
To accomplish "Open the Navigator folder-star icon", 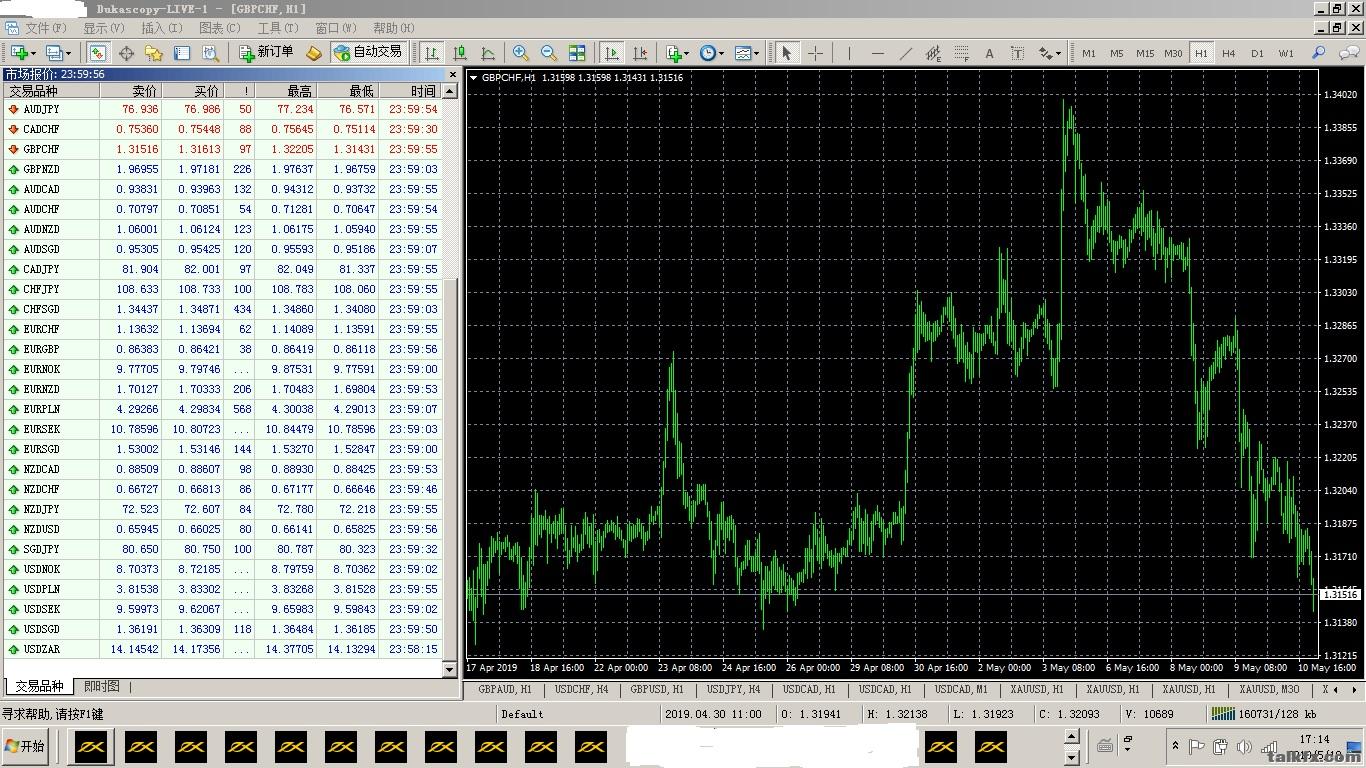I will (x=154, y=53).
